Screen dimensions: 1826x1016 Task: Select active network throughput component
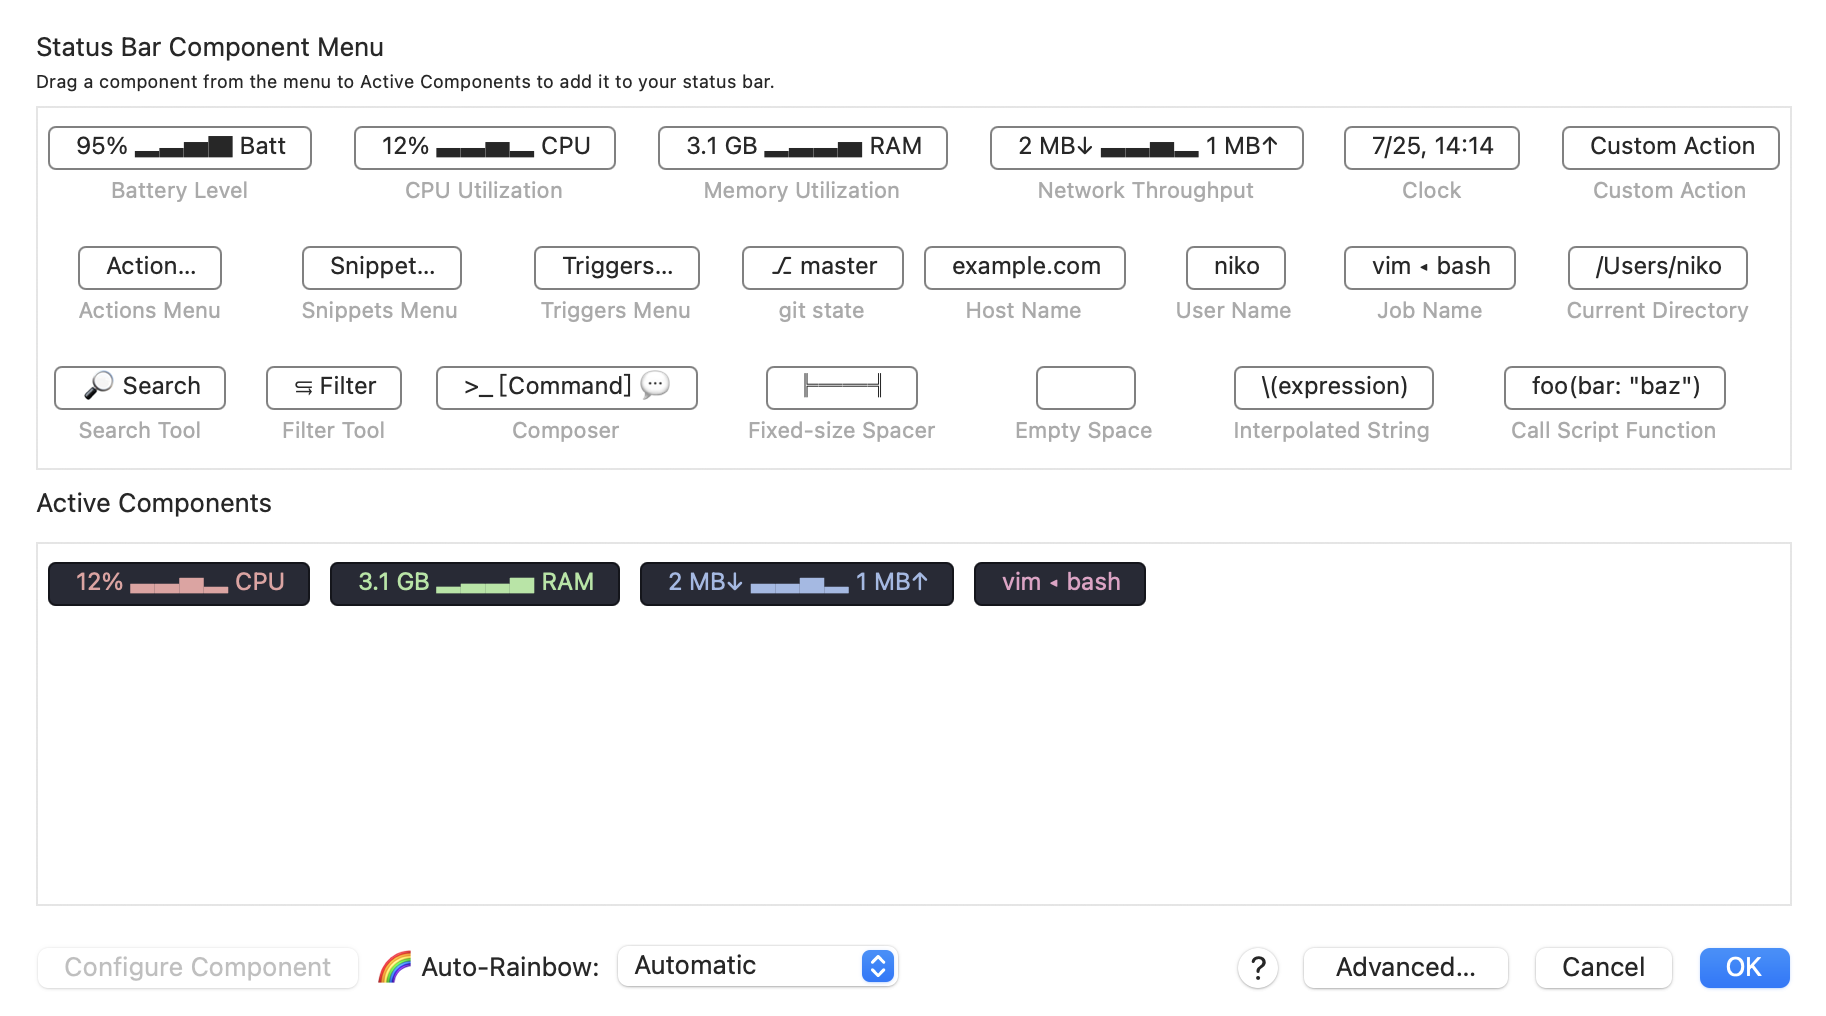click(797, 583)
